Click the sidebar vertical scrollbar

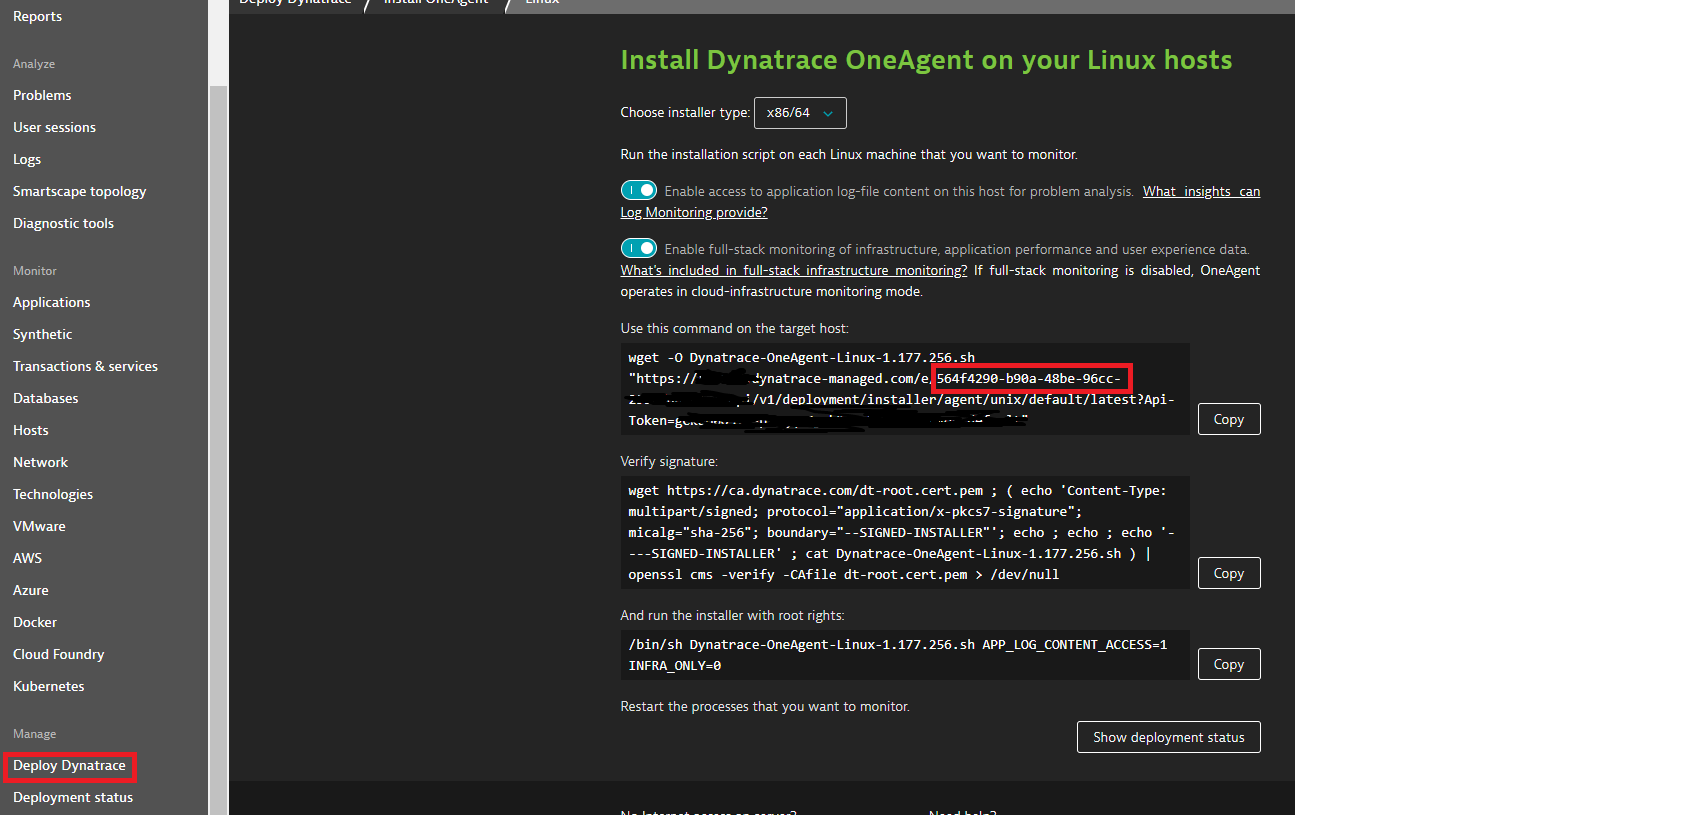coord(218,450)
